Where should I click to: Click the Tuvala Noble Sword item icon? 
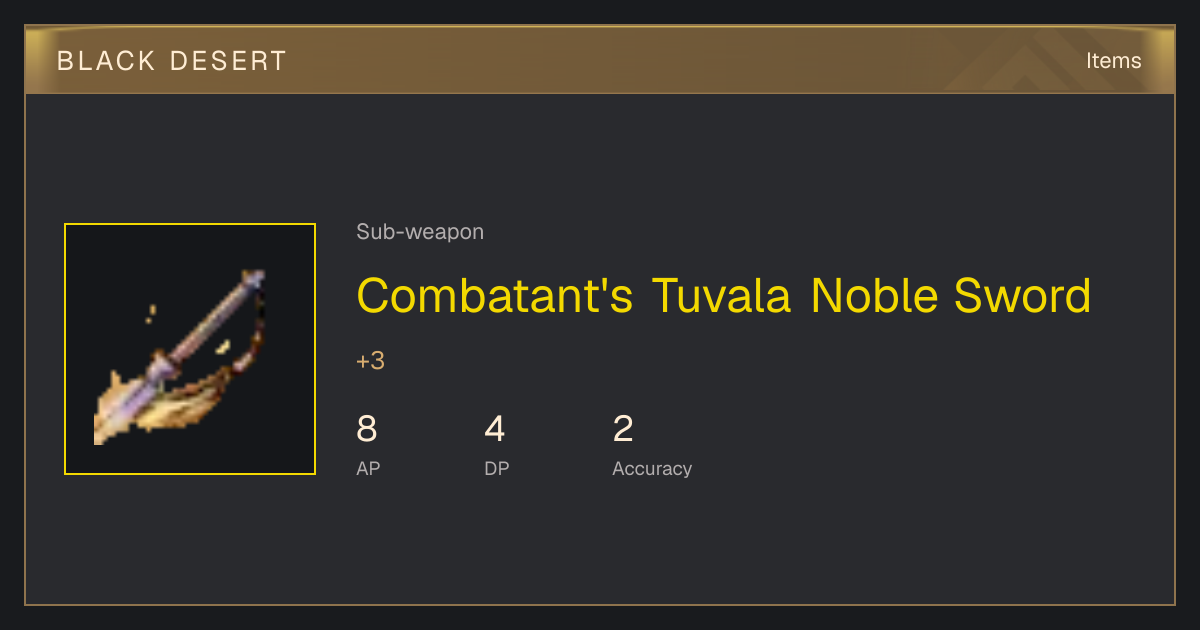190,349
